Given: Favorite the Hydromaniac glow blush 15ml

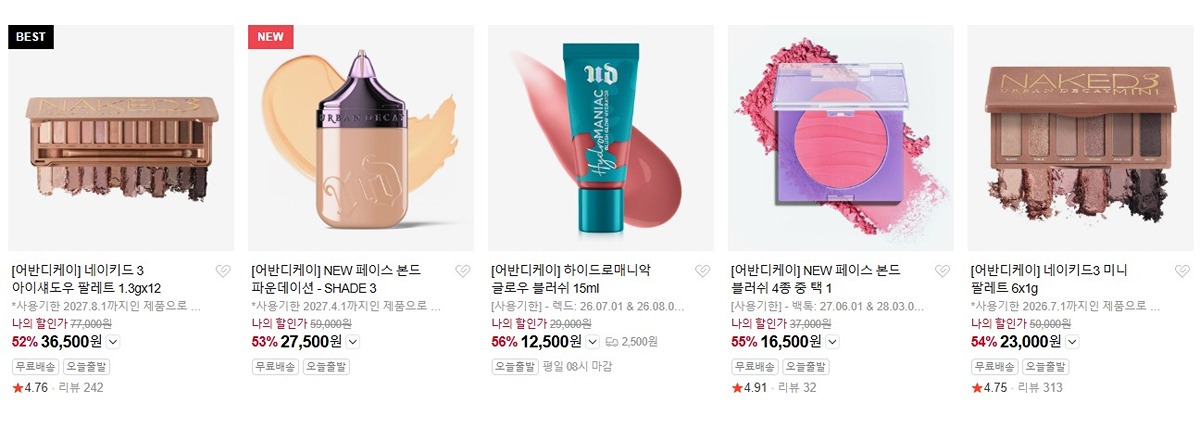Looking at the screenshot, I should [703, 271].
